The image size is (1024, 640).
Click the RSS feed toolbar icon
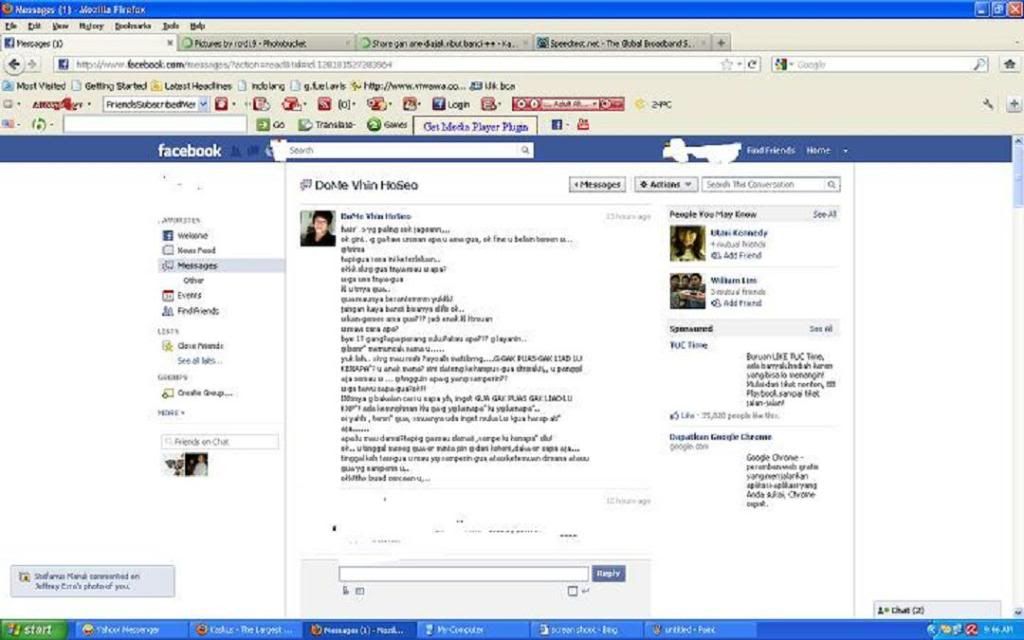click(x=325, y=104)
